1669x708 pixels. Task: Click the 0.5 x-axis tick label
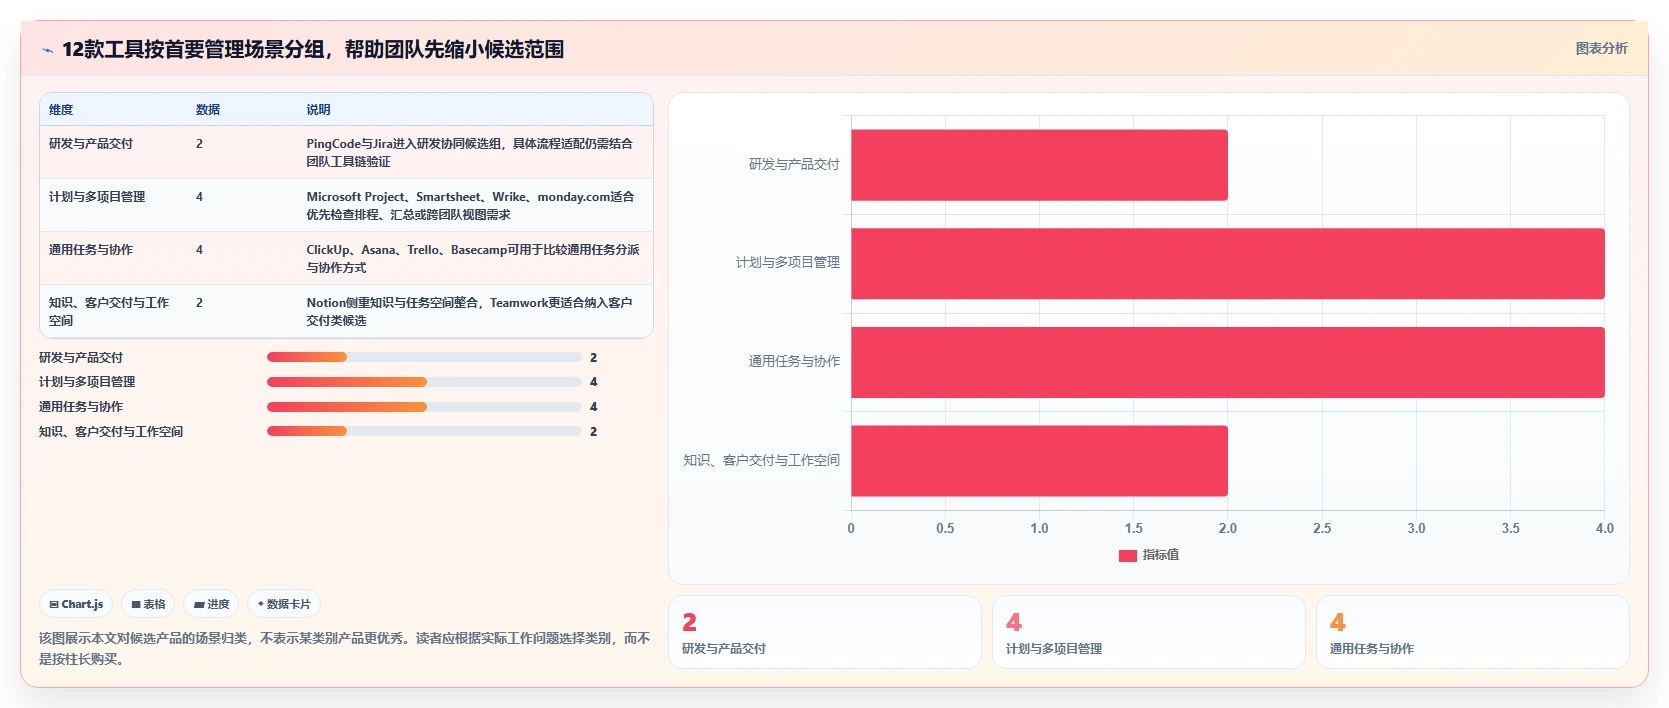[945, 529]
